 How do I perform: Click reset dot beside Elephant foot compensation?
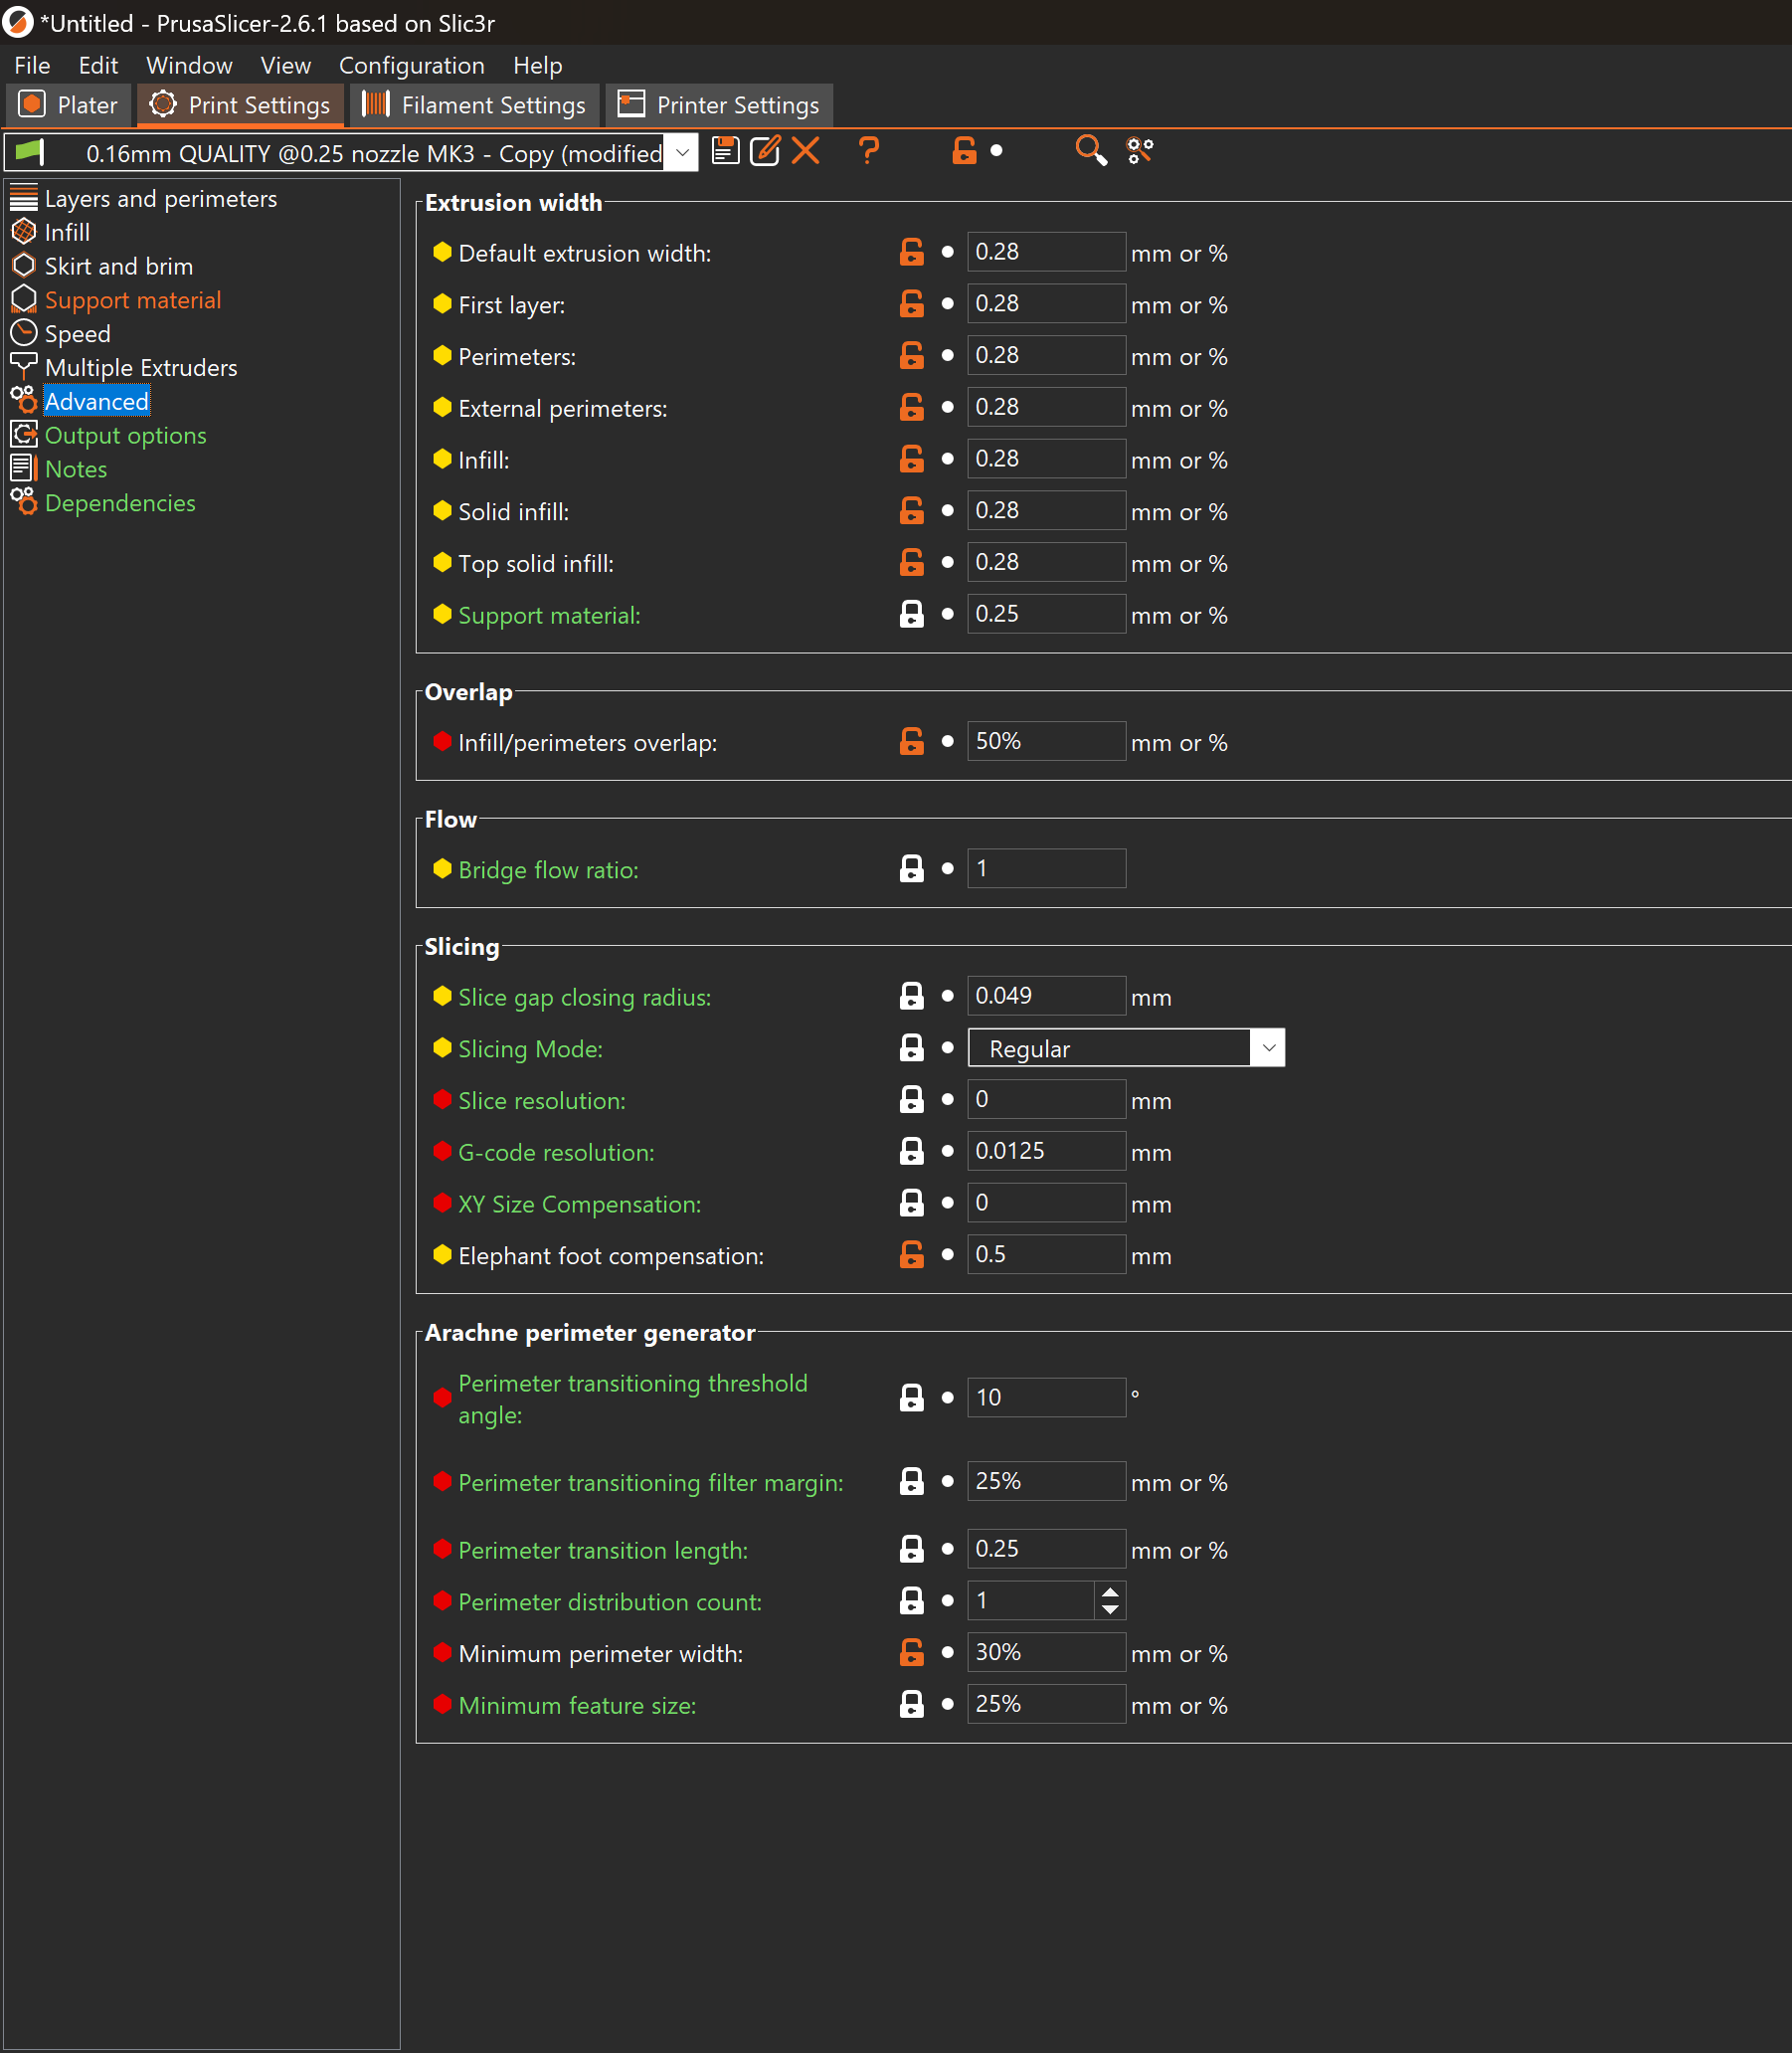click(947, 1255)
